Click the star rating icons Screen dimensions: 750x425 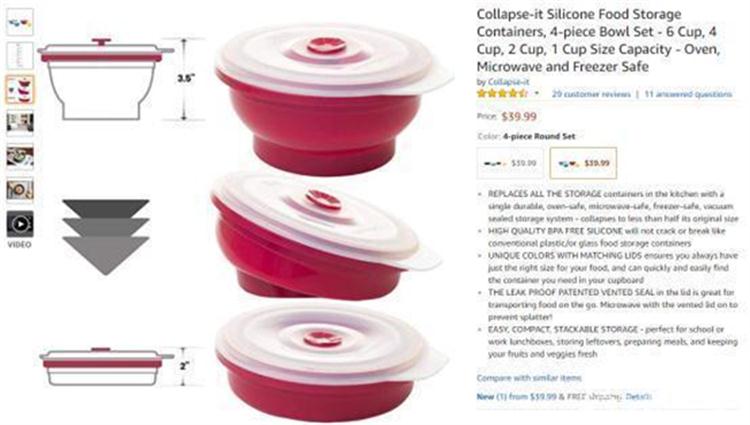pyautogui.click(x=502, y=93)
